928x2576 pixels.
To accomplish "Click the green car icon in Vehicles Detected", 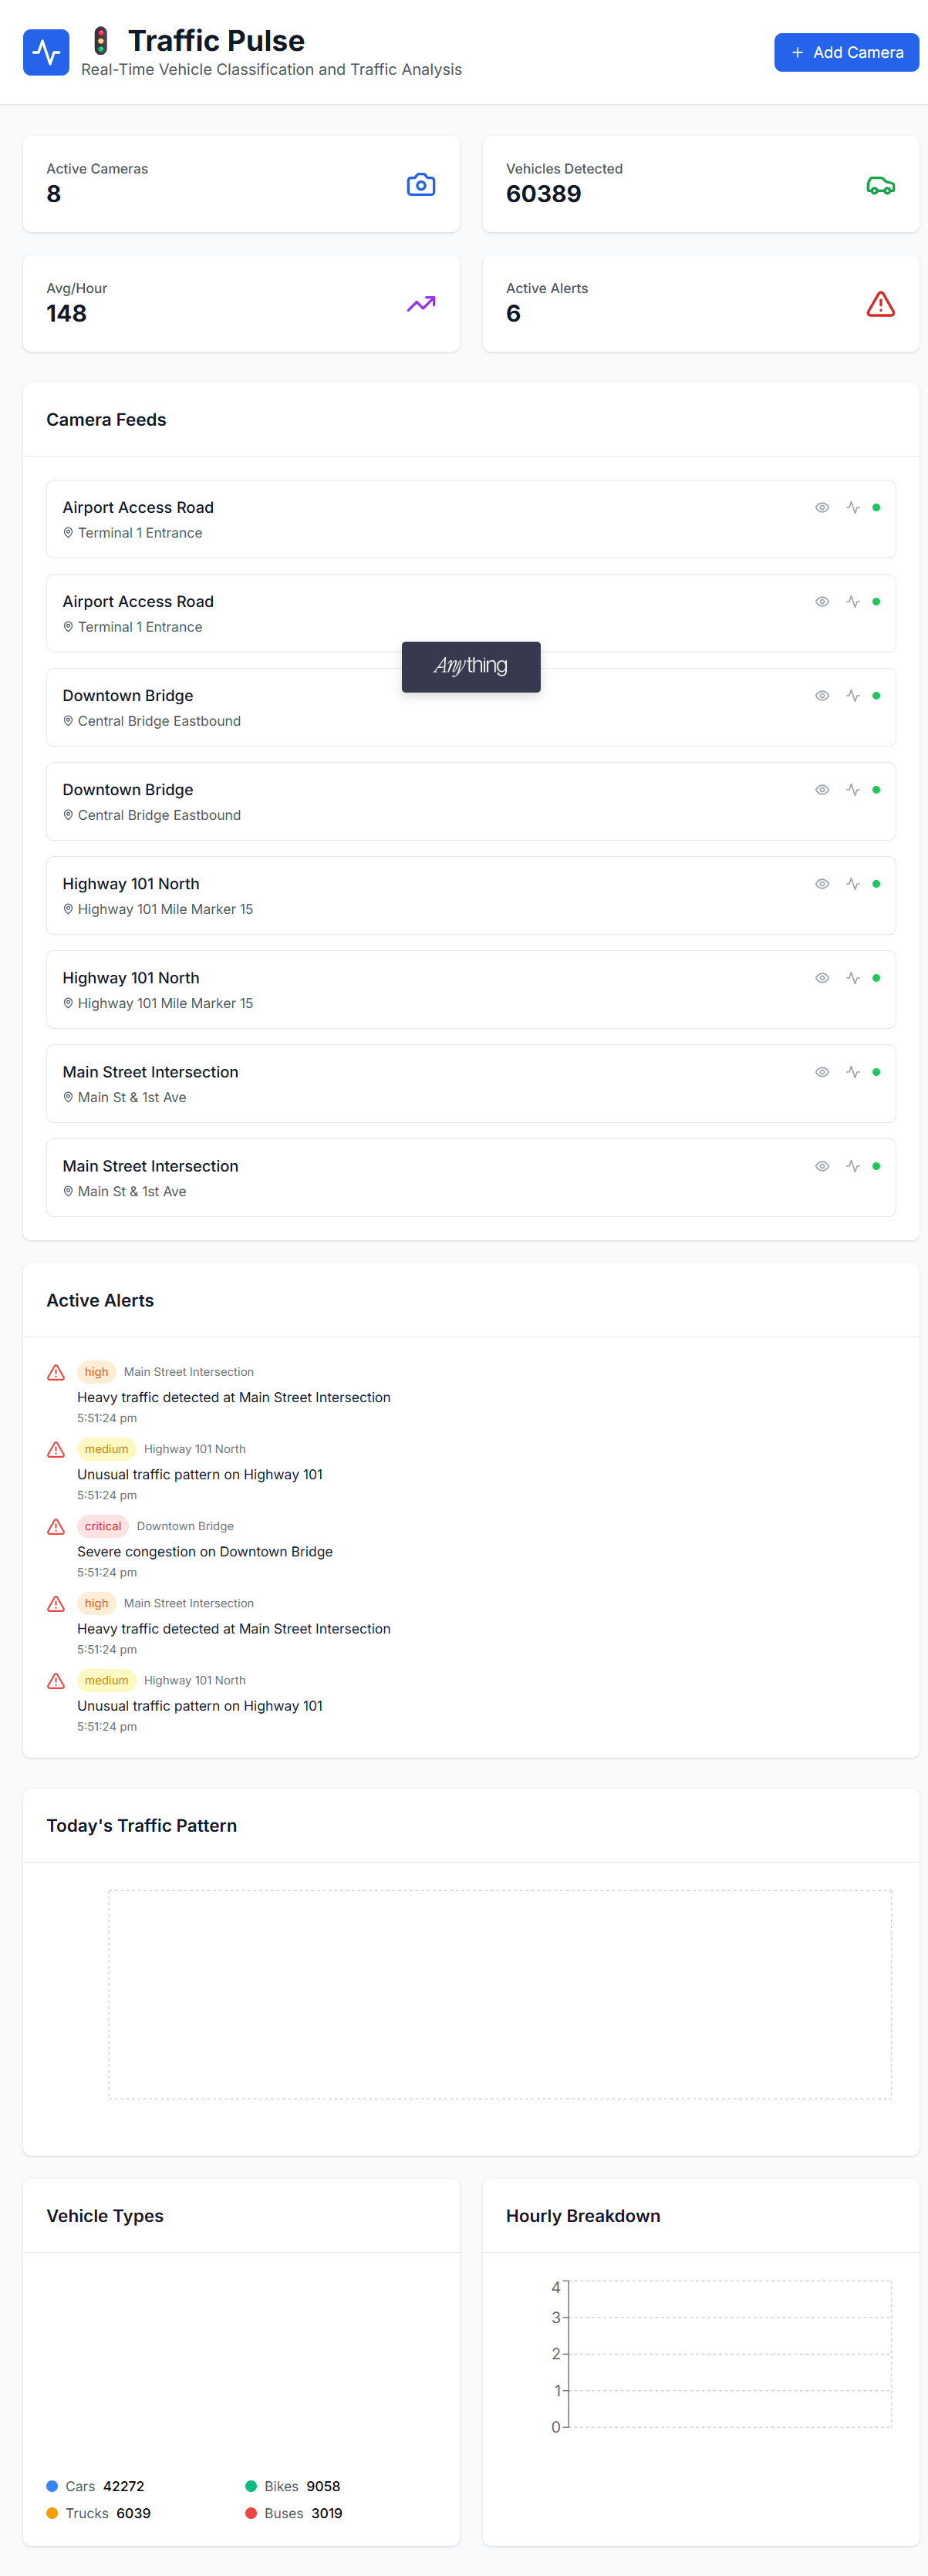I will click(880, 185).
